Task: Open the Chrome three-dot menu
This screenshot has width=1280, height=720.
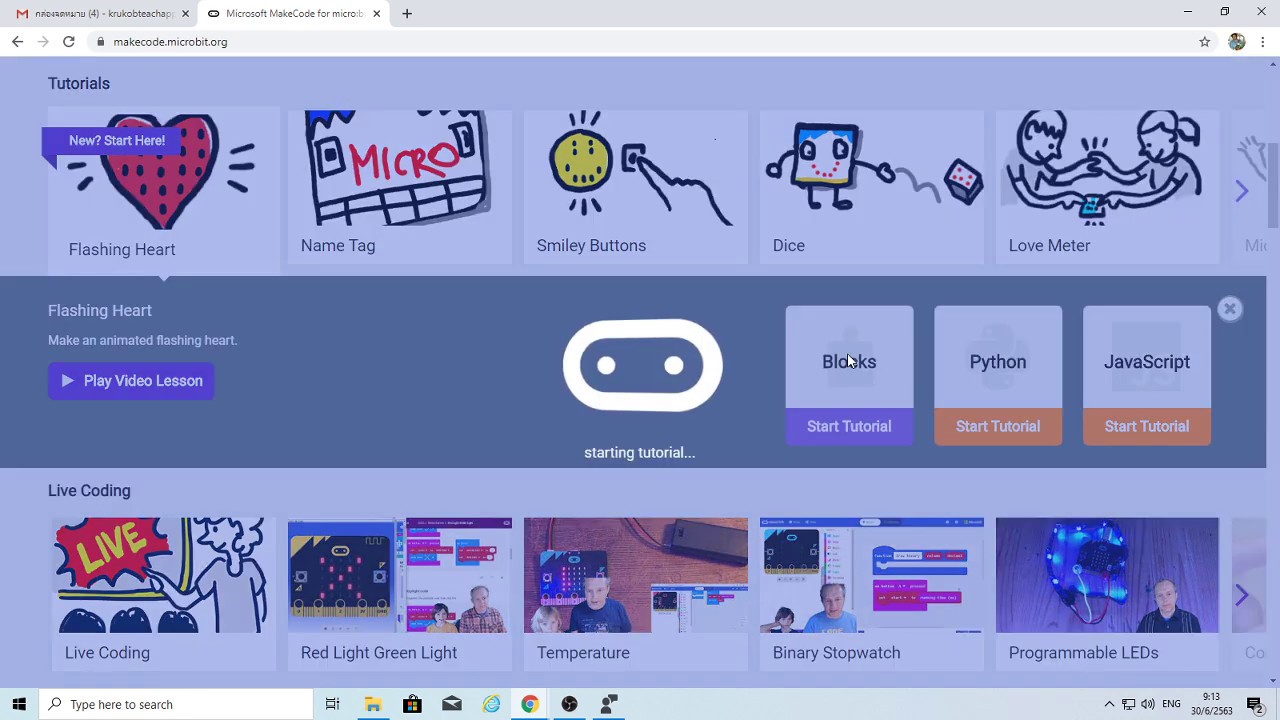Action: (x=1263, y=42)
